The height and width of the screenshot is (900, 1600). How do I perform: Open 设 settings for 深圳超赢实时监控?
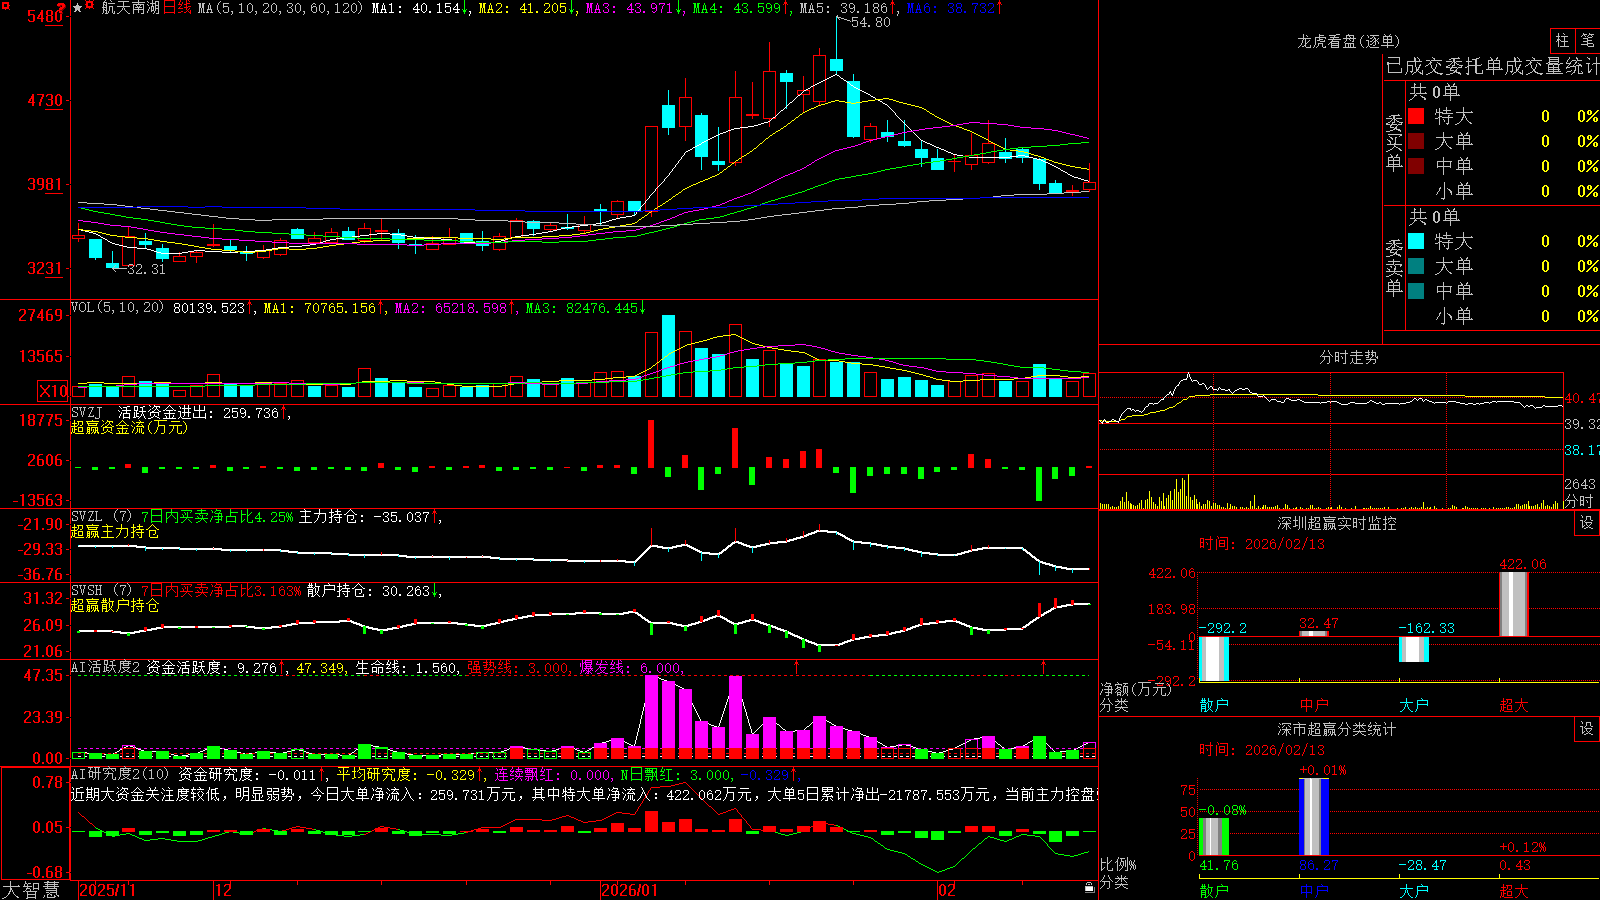click(x=1587, y=523)
